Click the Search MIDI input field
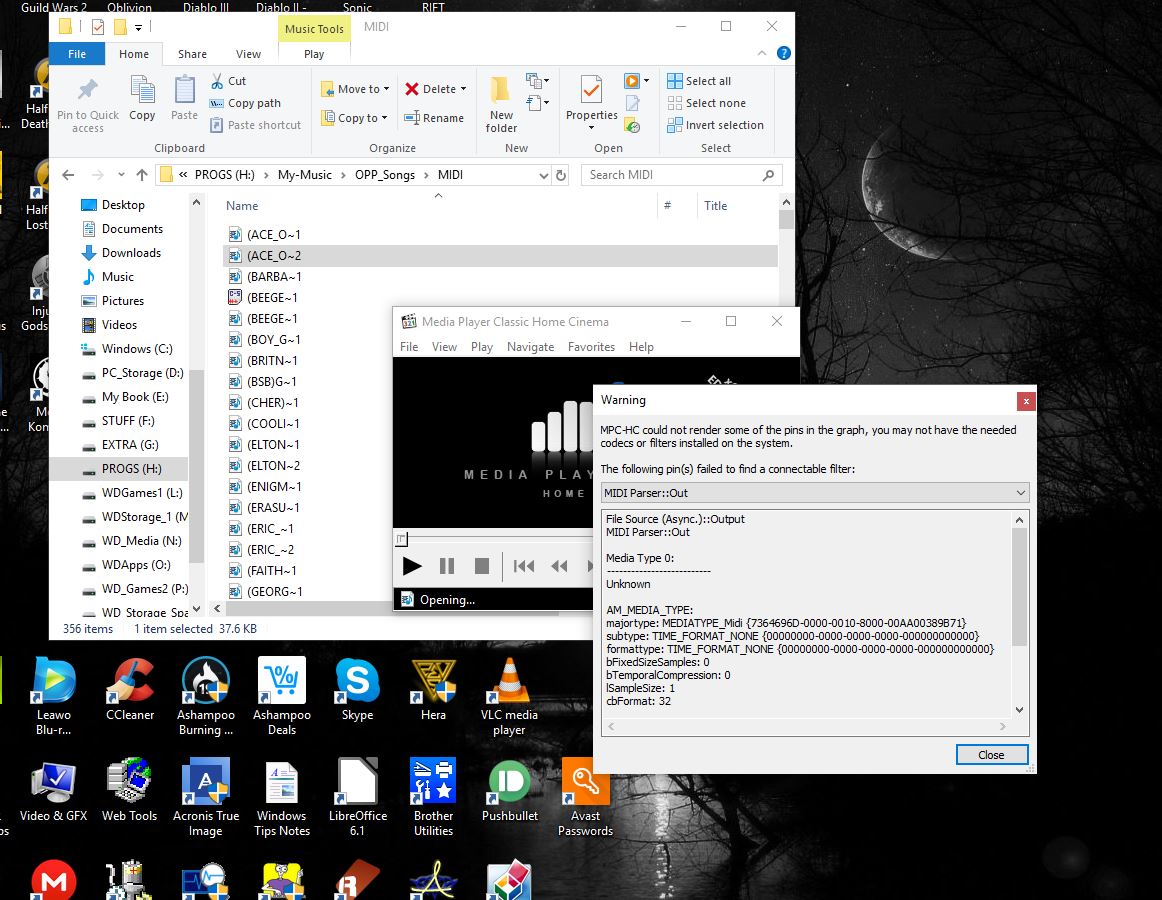The image size is (1162, 900). 670,175
